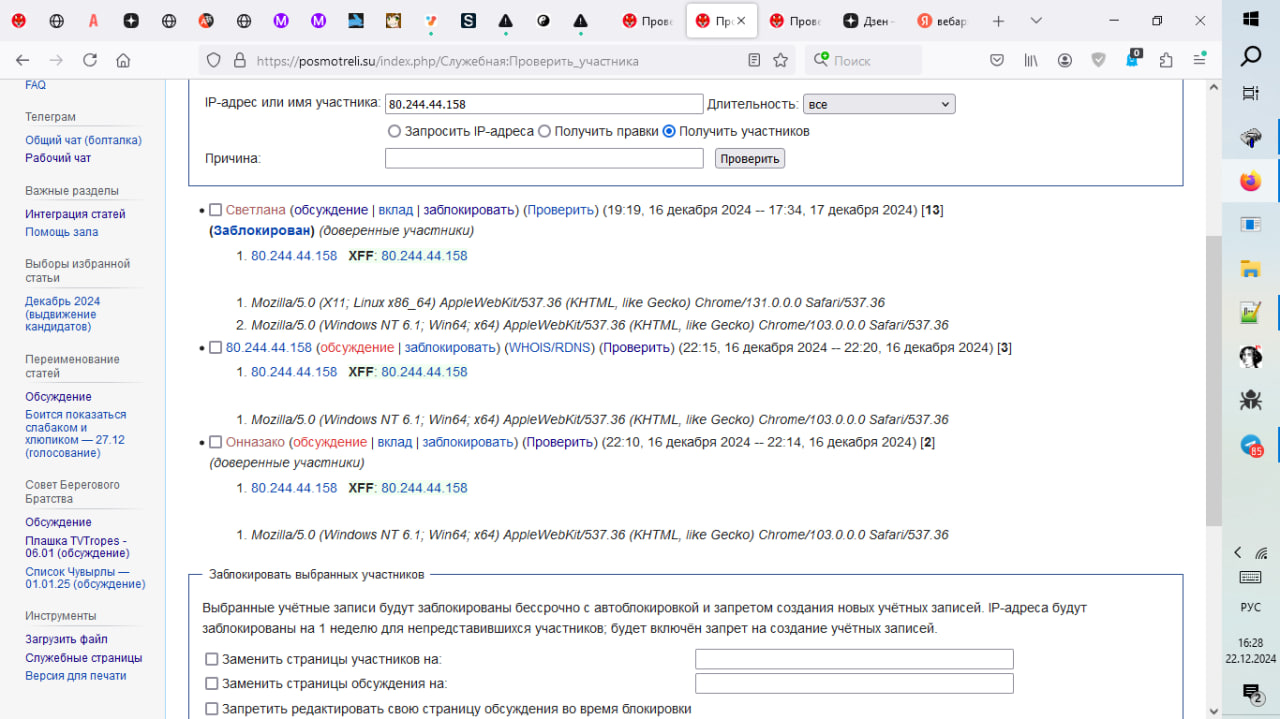Open the library icon in toolbar
The image size is (1280, 719).
tap(1031, 60)
